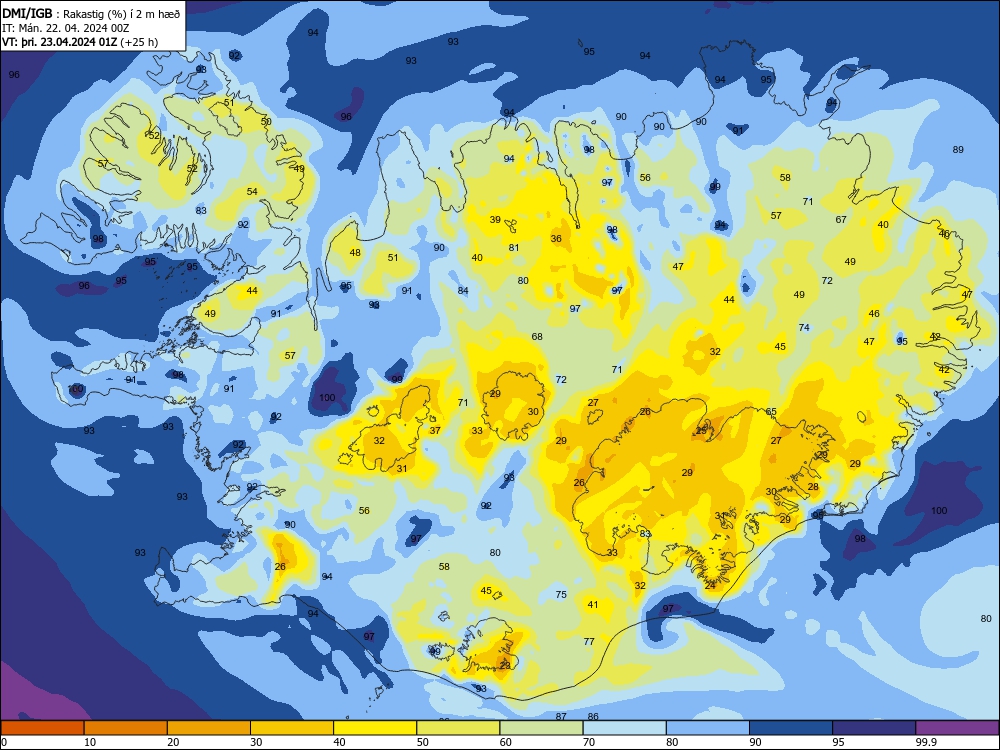
Task: Click the map value 65
Action: [x=771, y=412]
